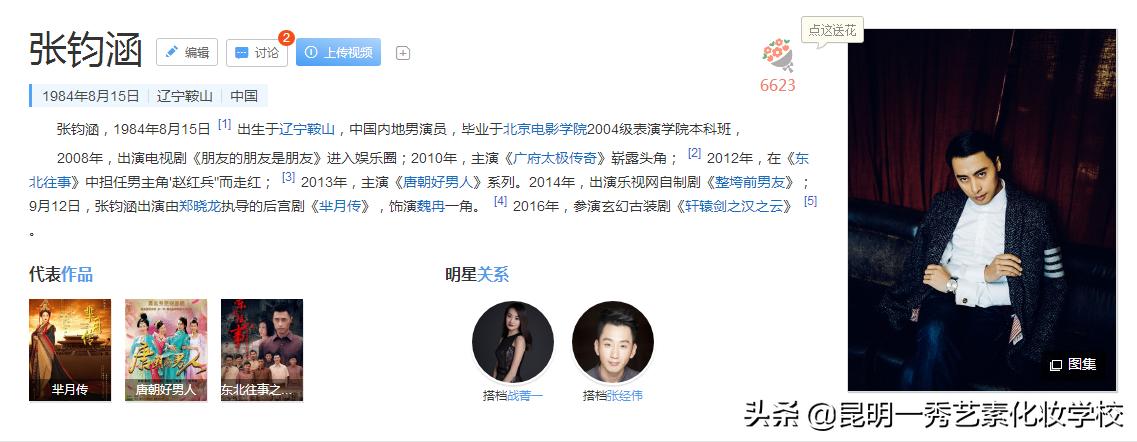Open the 讨论 discussion button
Image resolution: width=1137 pixels, height=442 pixels.
pyautogui.click(x=257, y=52)
